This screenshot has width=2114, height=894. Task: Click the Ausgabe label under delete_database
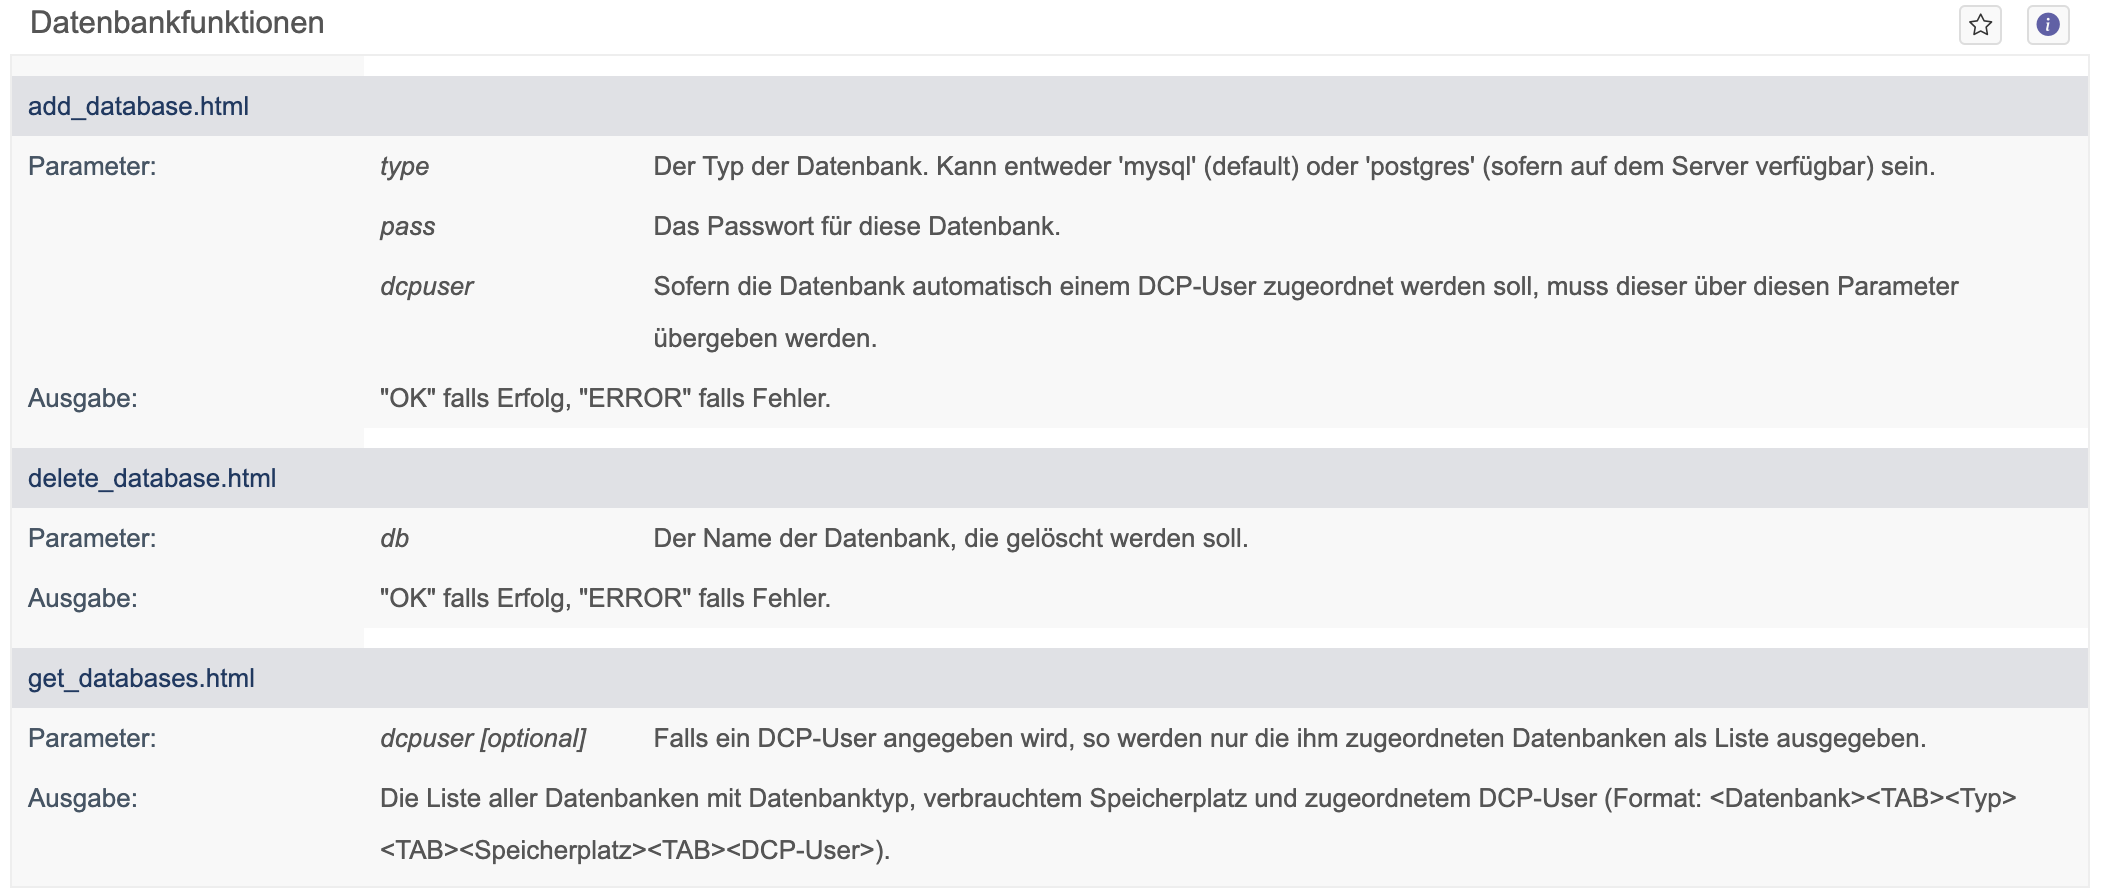(82, 598)
